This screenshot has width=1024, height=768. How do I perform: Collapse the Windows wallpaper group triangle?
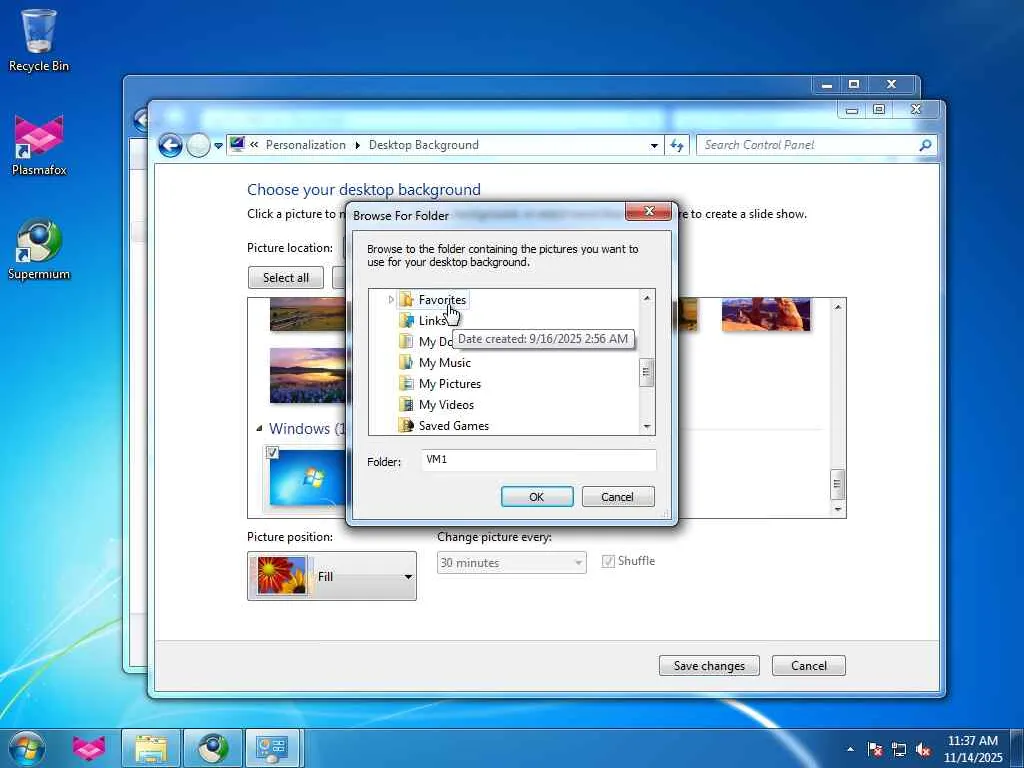pyautogui.click(x=259, y=428)
